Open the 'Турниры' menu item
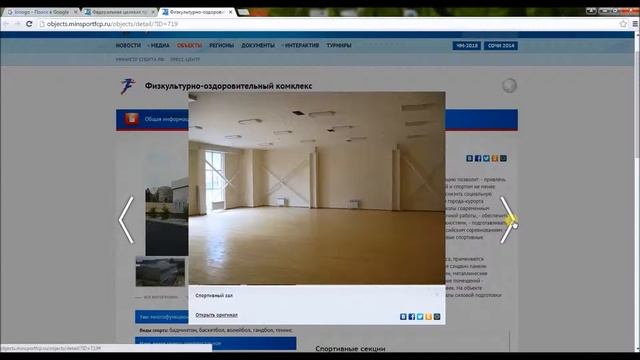The width and height of the screenshot is (640, 360). [x=339, y=45]
